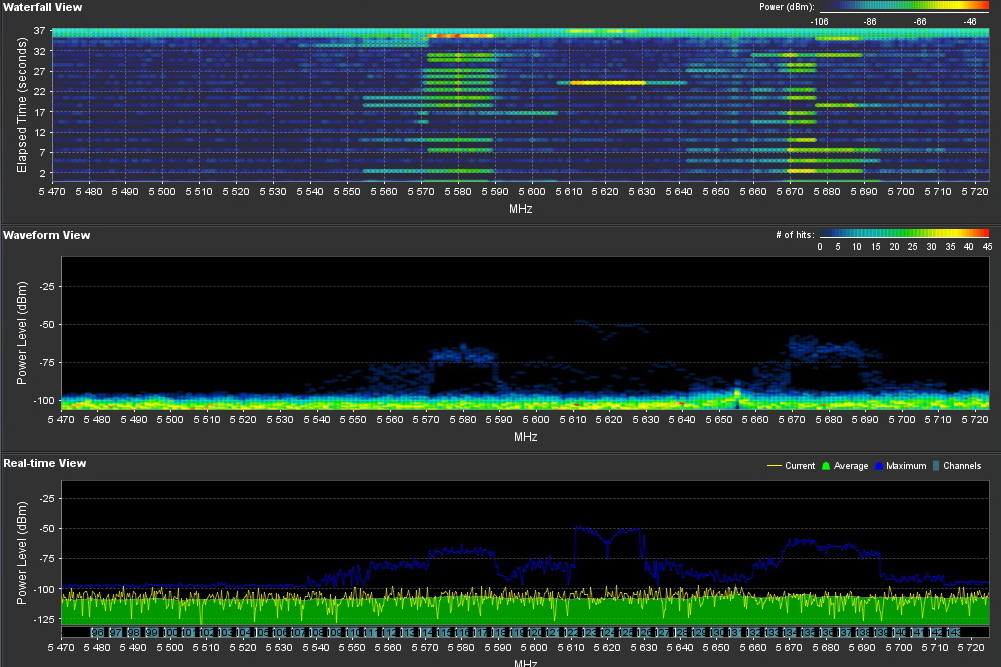The image size is (1001, 667).
Task: Click the teal Channels legend icon
Action: click(935, 466)
